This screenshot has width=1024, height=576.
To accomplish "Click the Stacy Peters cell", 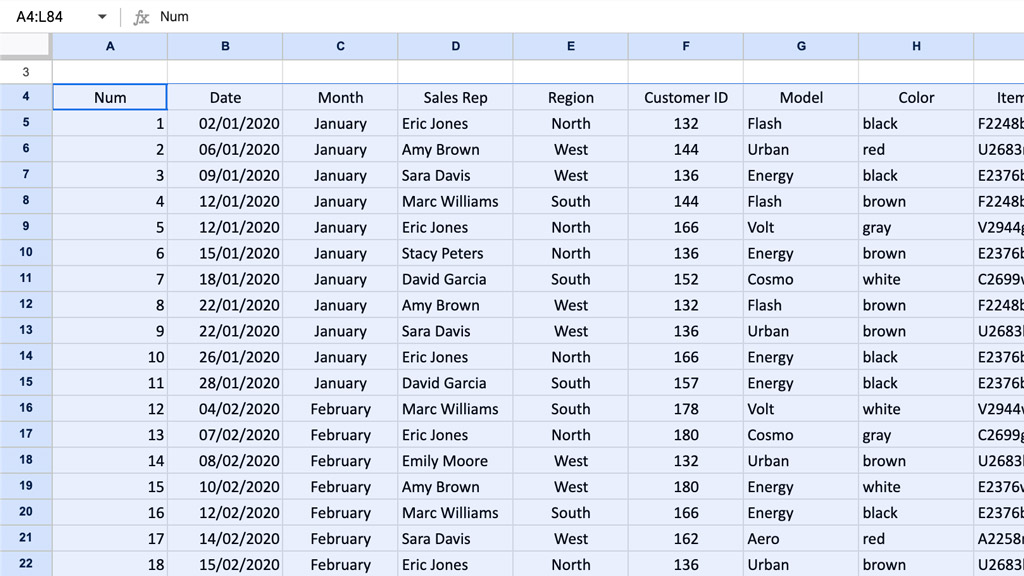I will (455, 254).
